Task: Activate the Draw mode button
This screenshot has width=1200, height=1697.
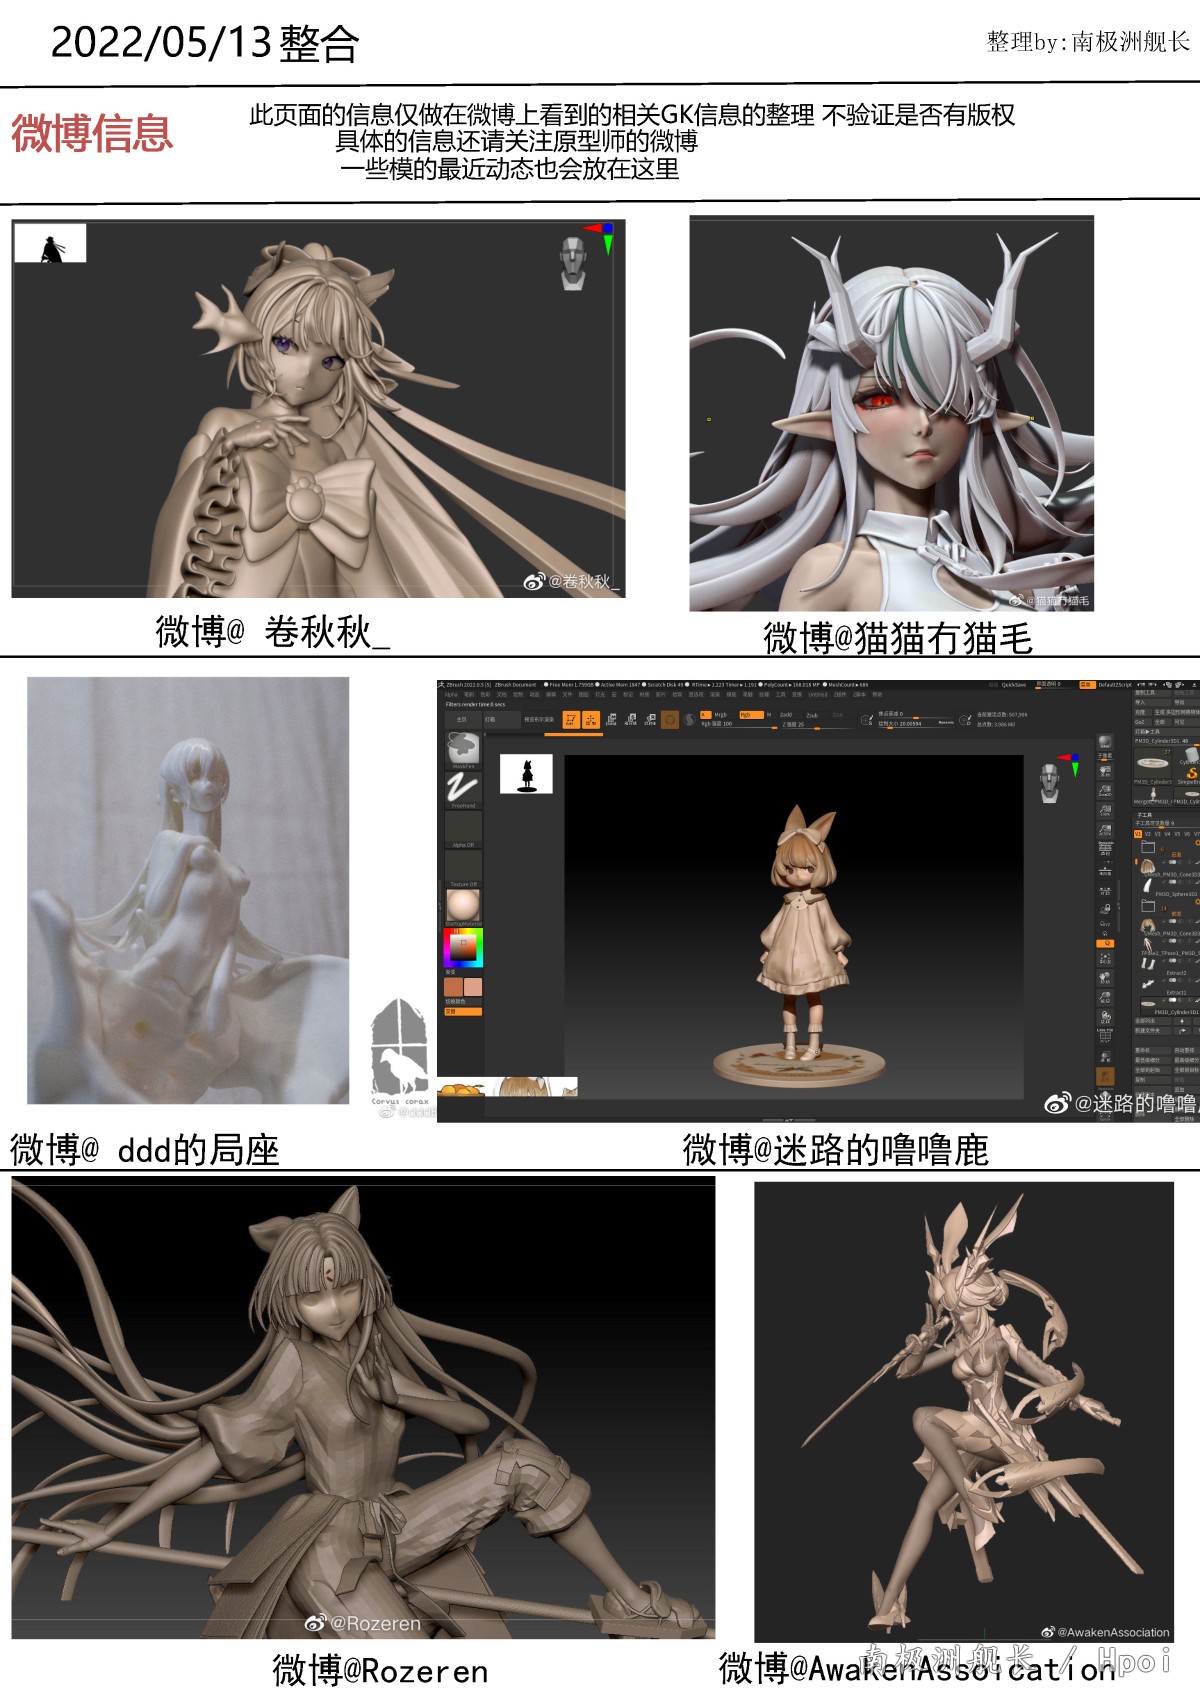Action: click(591, 719)
